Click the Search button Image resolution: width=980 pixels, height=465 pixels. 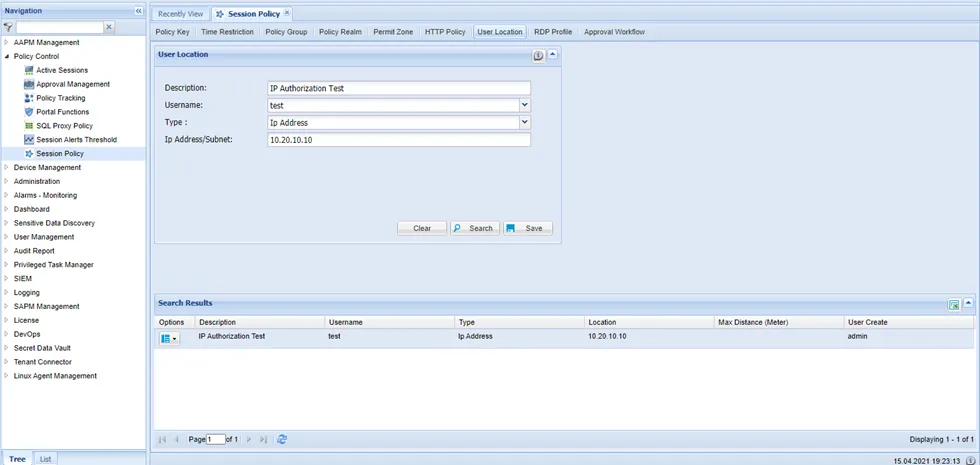[474, 228]
